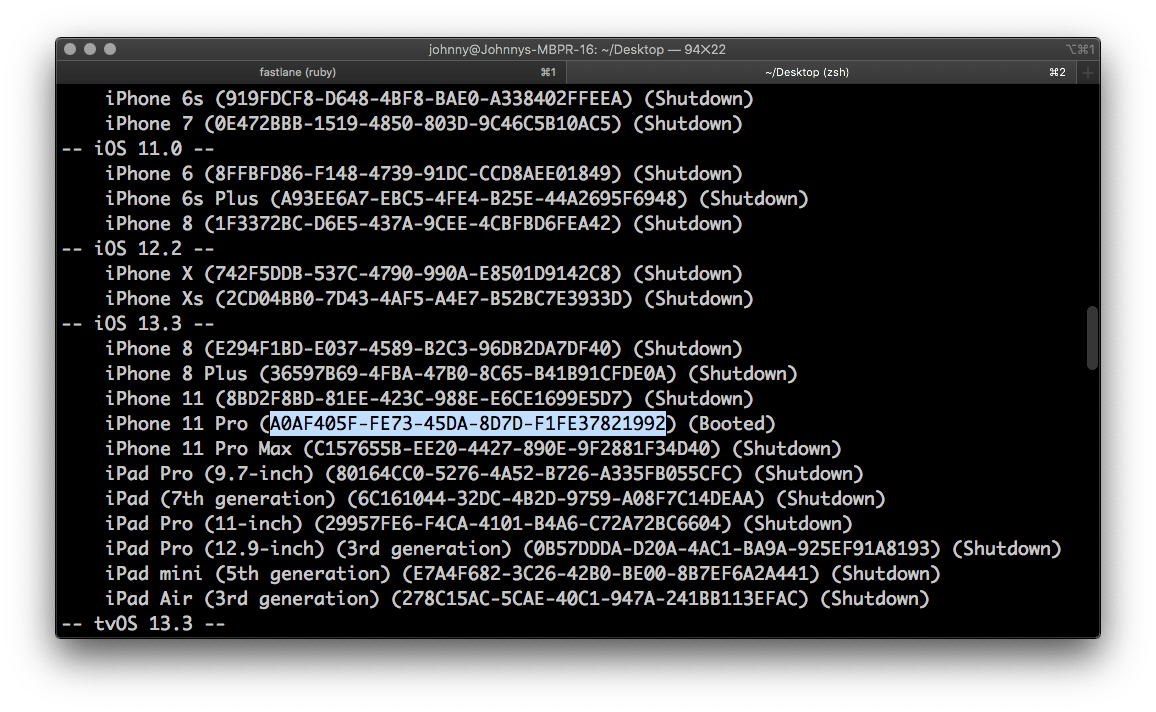Click highlighted UUID A0AF405F-FE73-45DA-8D7D-F1FE37821992

coord(468,424)
